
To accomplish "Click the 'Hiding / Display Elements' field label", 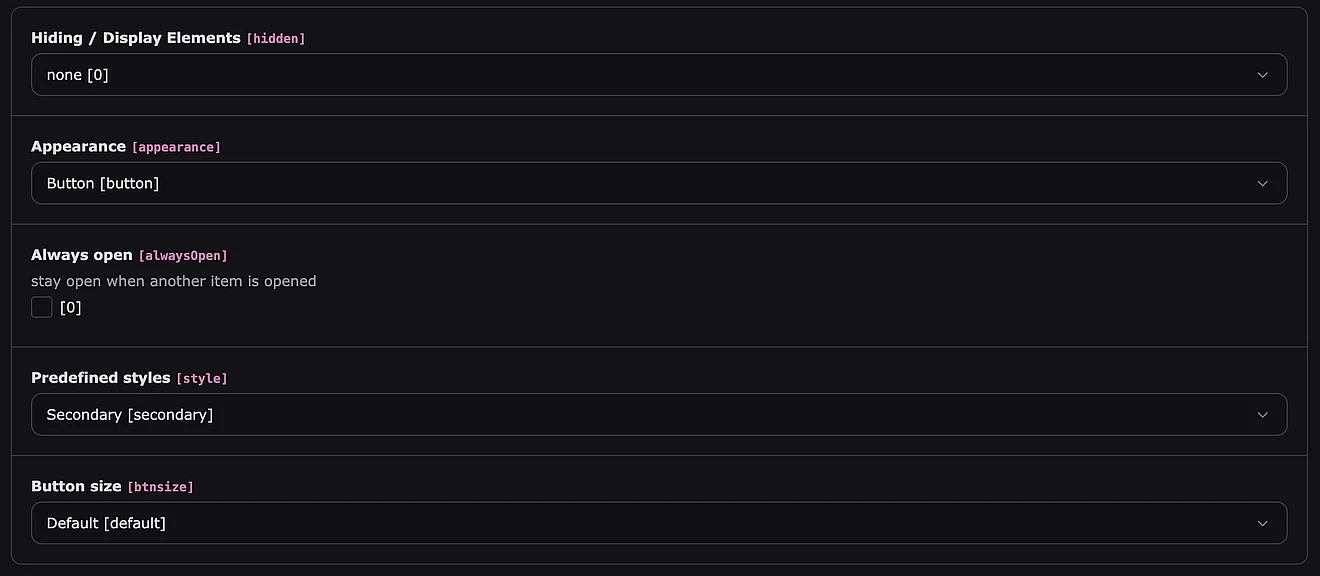I will point(136,38).
